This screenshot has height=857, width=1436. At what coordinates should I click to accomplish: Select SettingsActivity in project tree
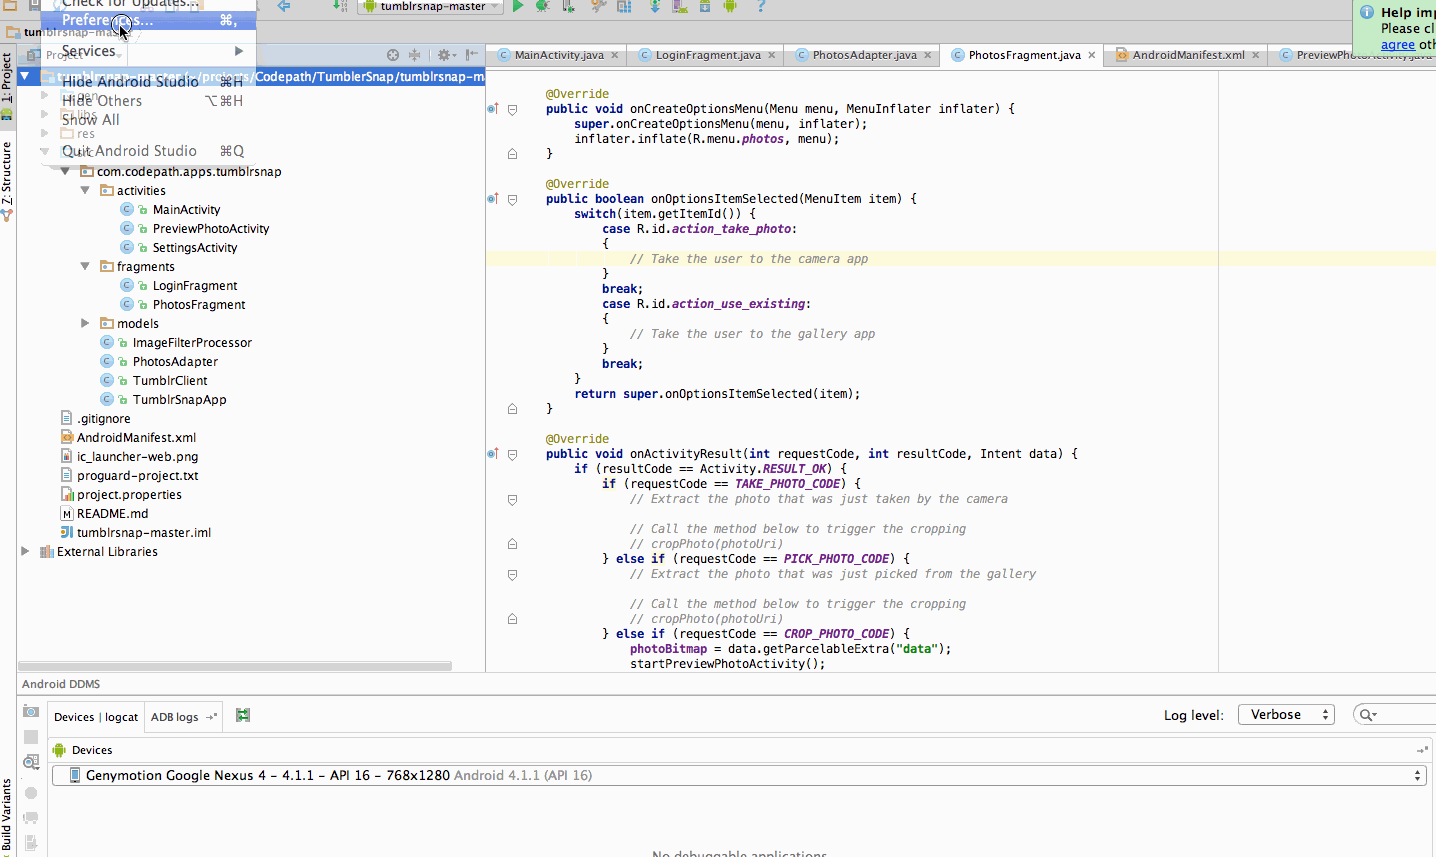click(x=195, y=247)
